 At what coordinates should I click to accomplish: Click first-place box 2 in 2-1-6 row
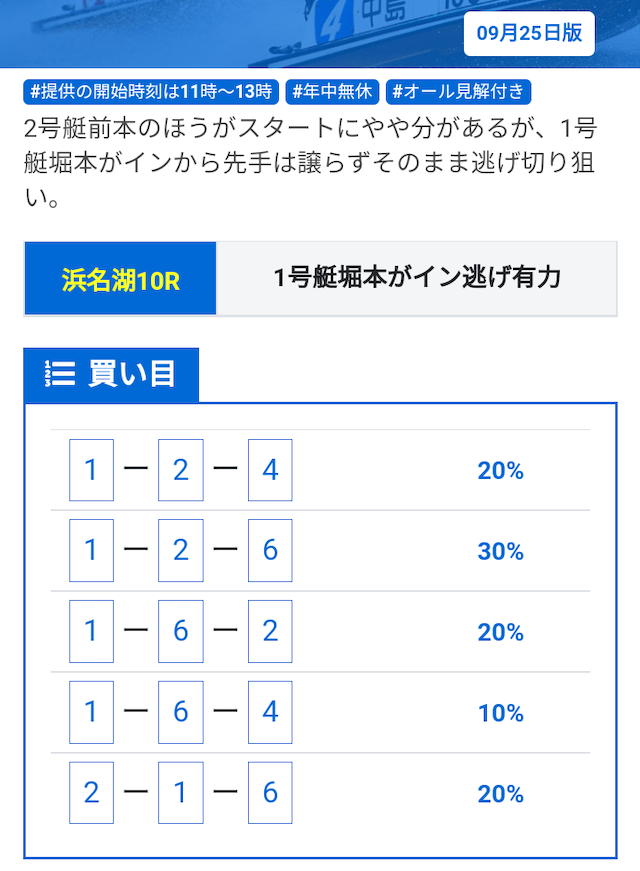(x=91, y=794)
